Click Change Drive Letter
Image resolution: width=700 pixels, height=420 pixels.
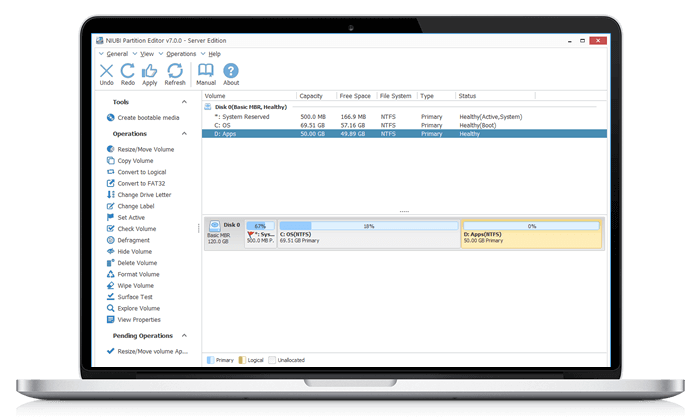pyautogui.click(x=146, y=194)
